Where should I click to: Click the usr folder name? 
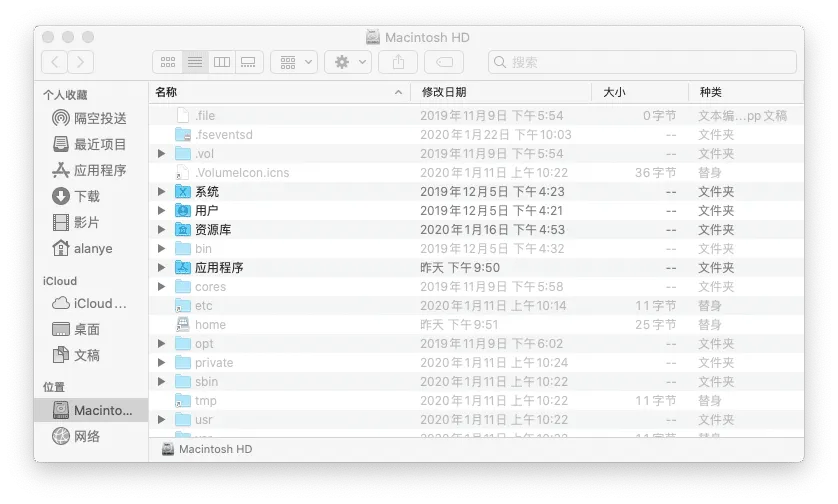203,420
